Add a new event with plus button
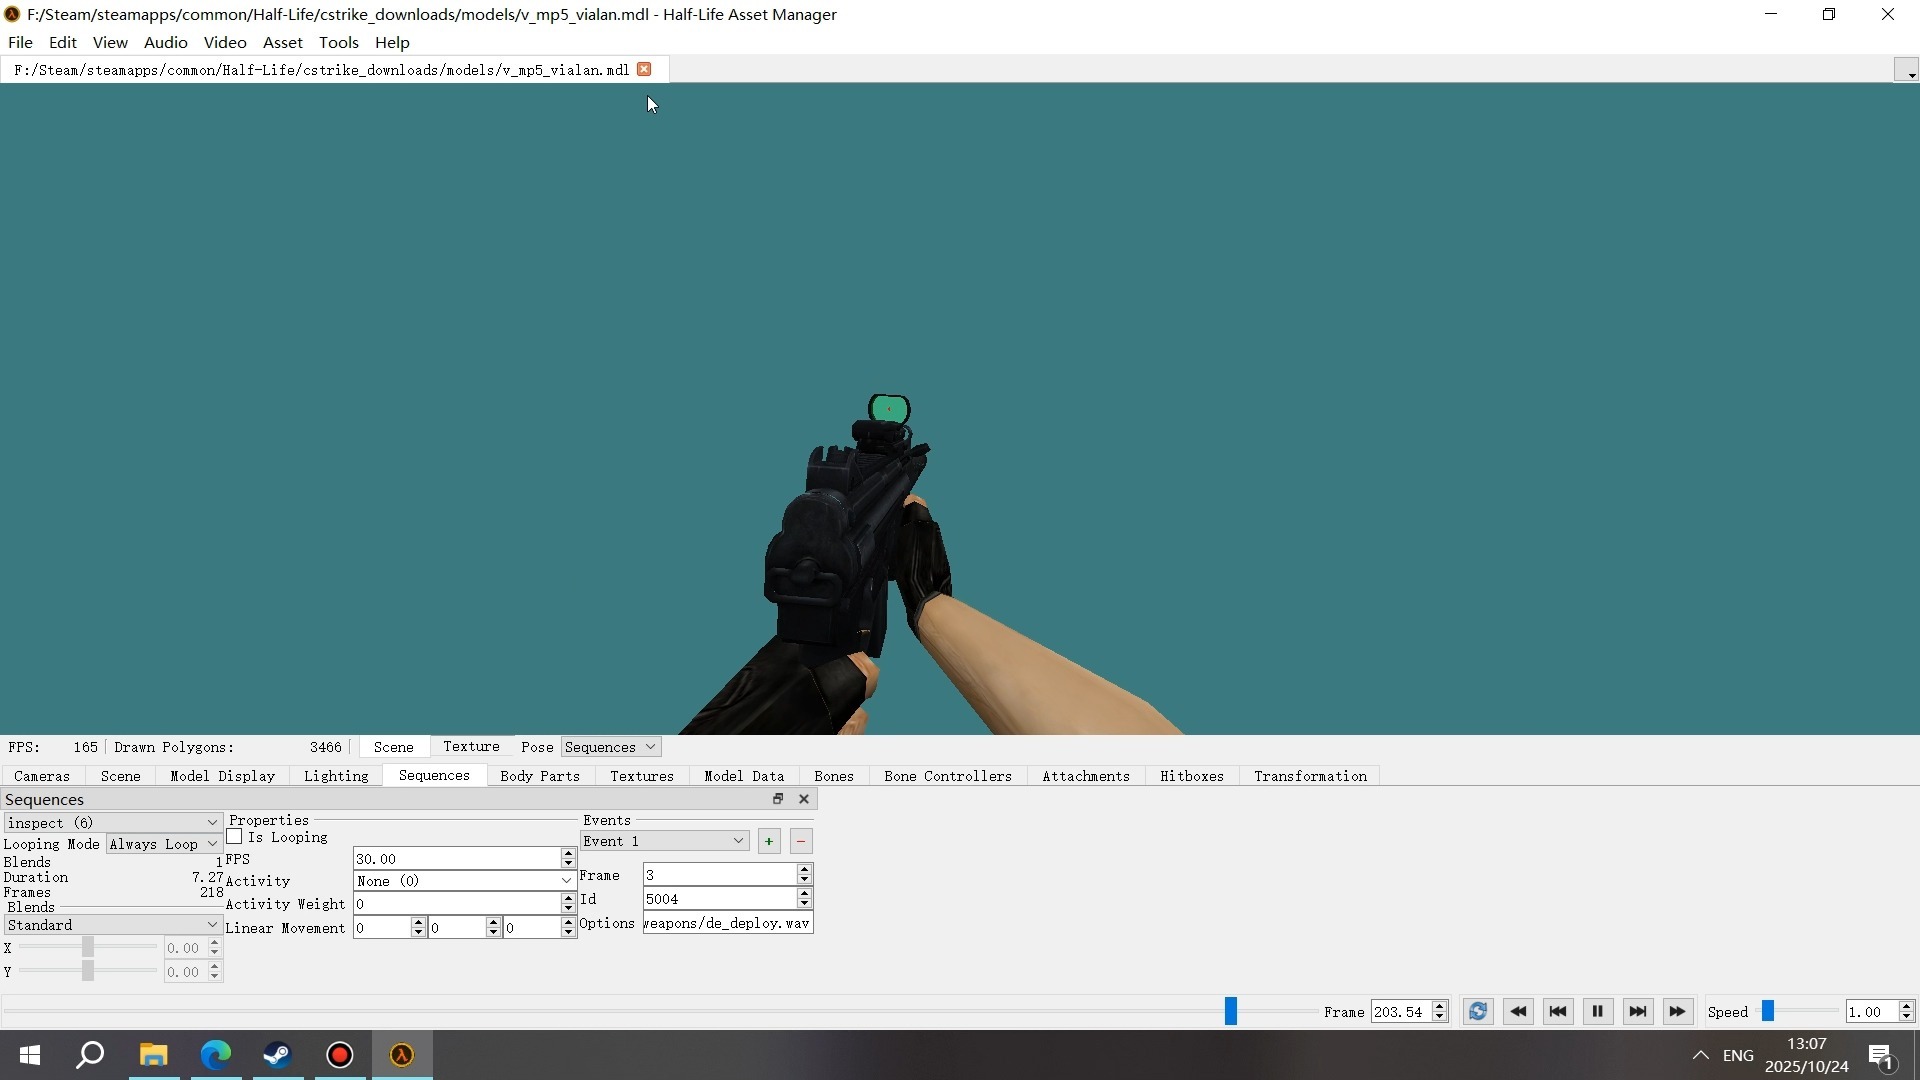 tap(769, 842)
